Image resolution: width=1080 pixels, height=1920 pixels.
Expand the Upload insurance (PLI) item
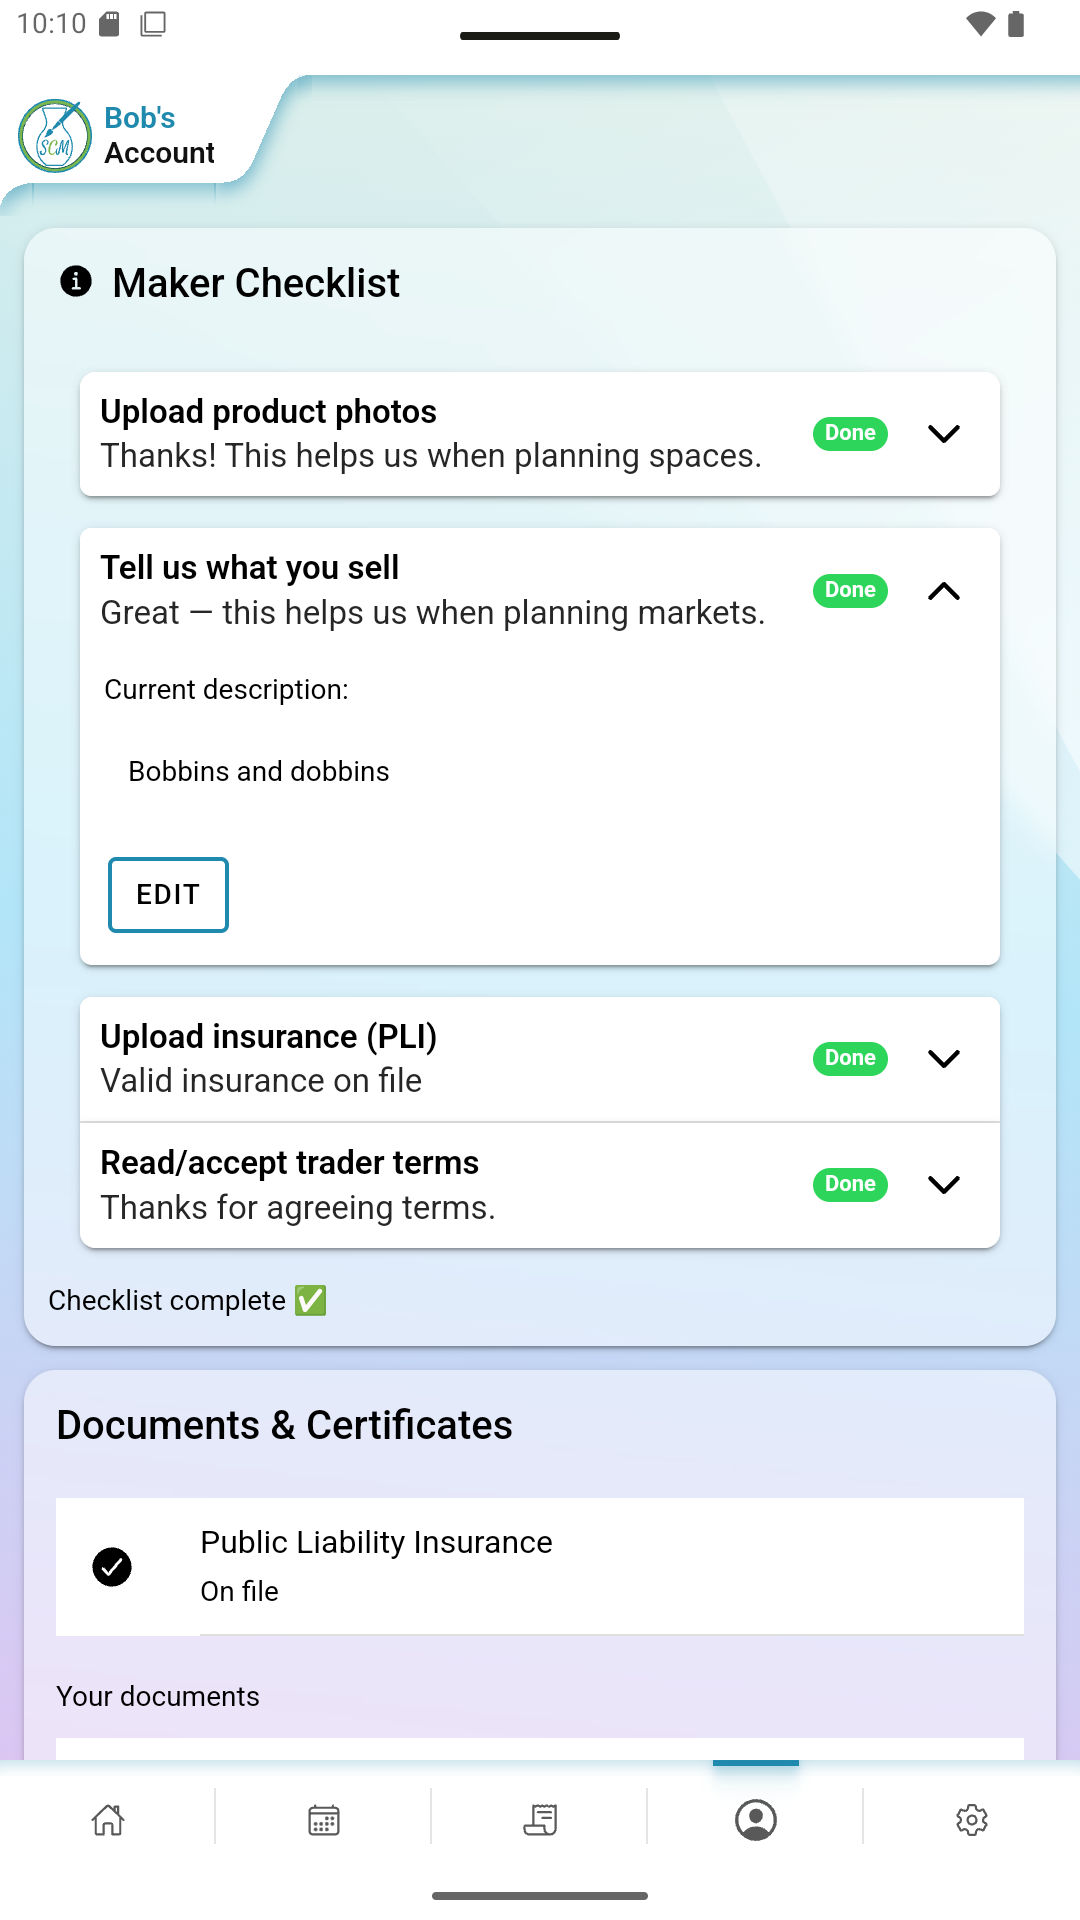point(944,1059)
